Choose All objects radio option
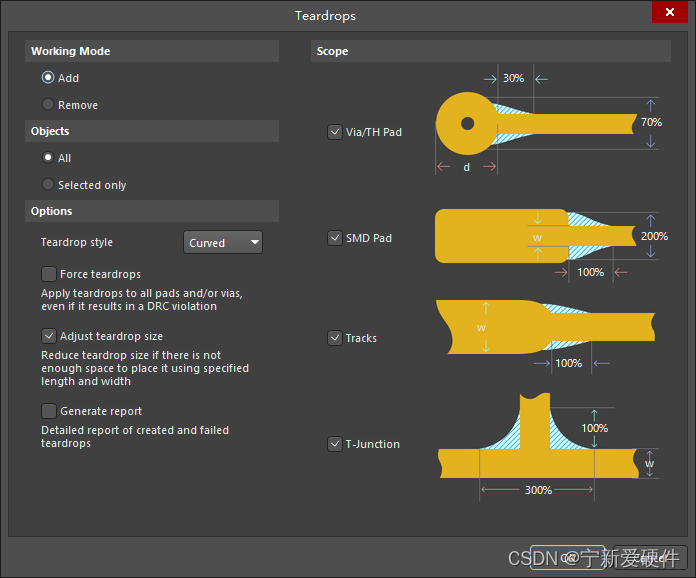The height and width of the screenshot is (578, 696). 48,158
